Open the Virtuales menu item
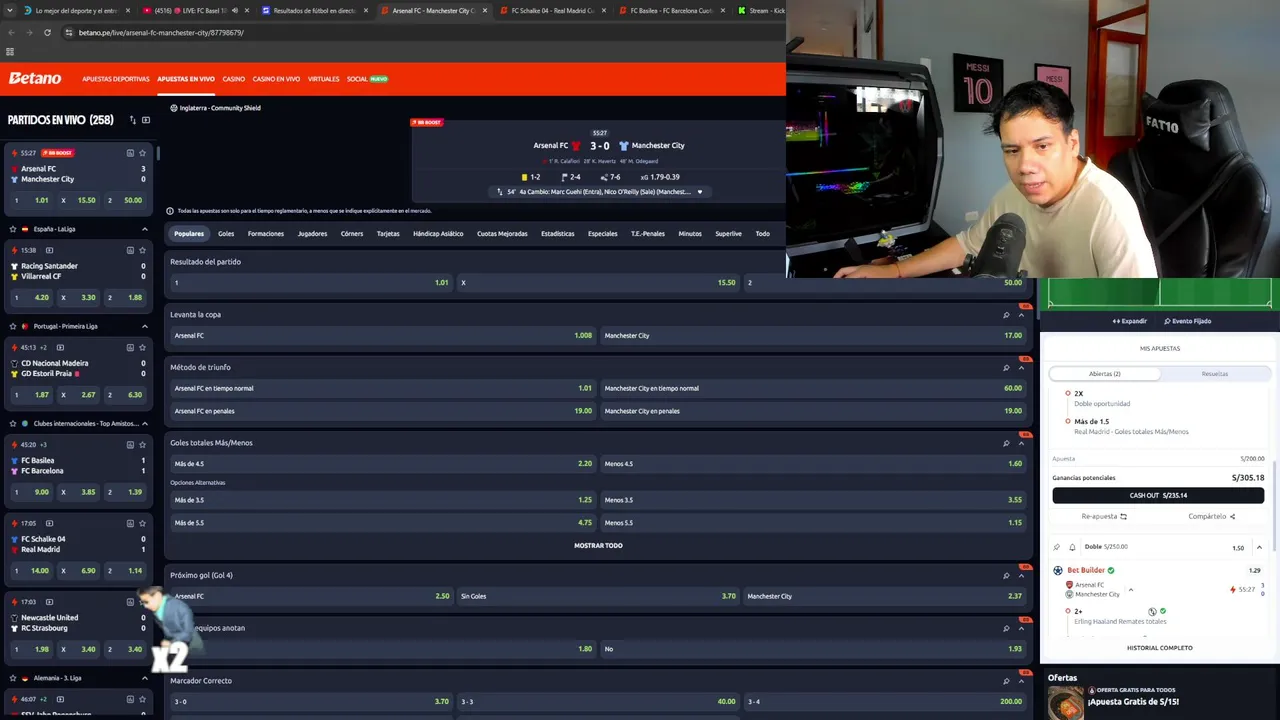This screenshot has height=720, width=1280. pyautogui.click(x=323, y=79)
